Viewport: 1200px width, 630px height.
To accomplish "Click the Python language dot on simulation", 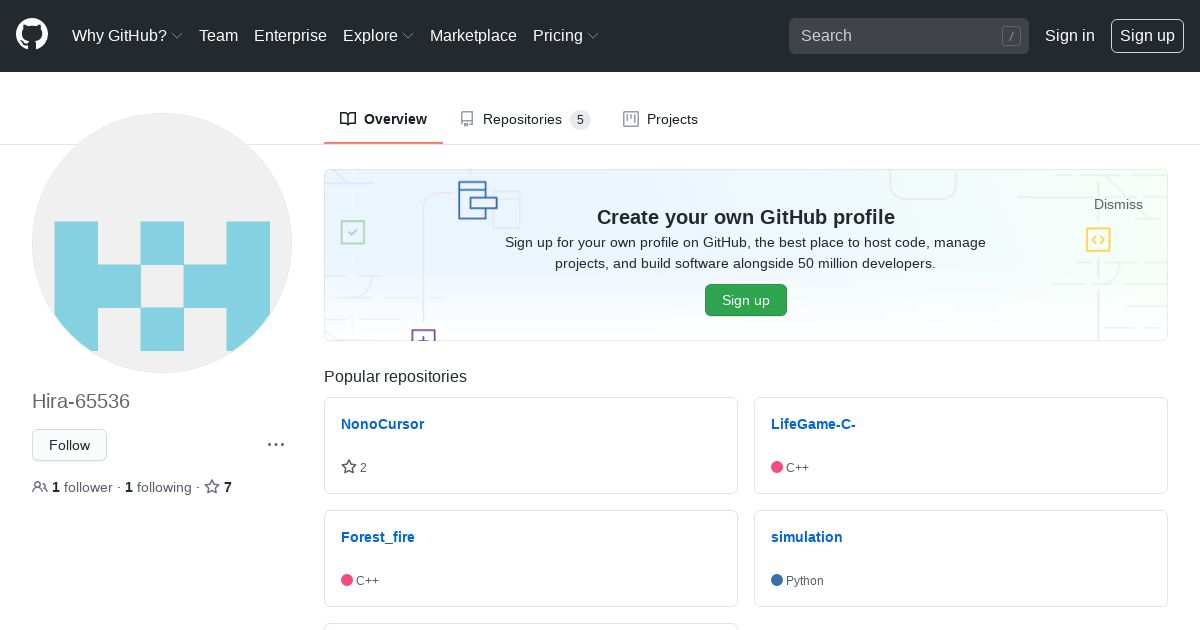I will [x=777, y=580].
